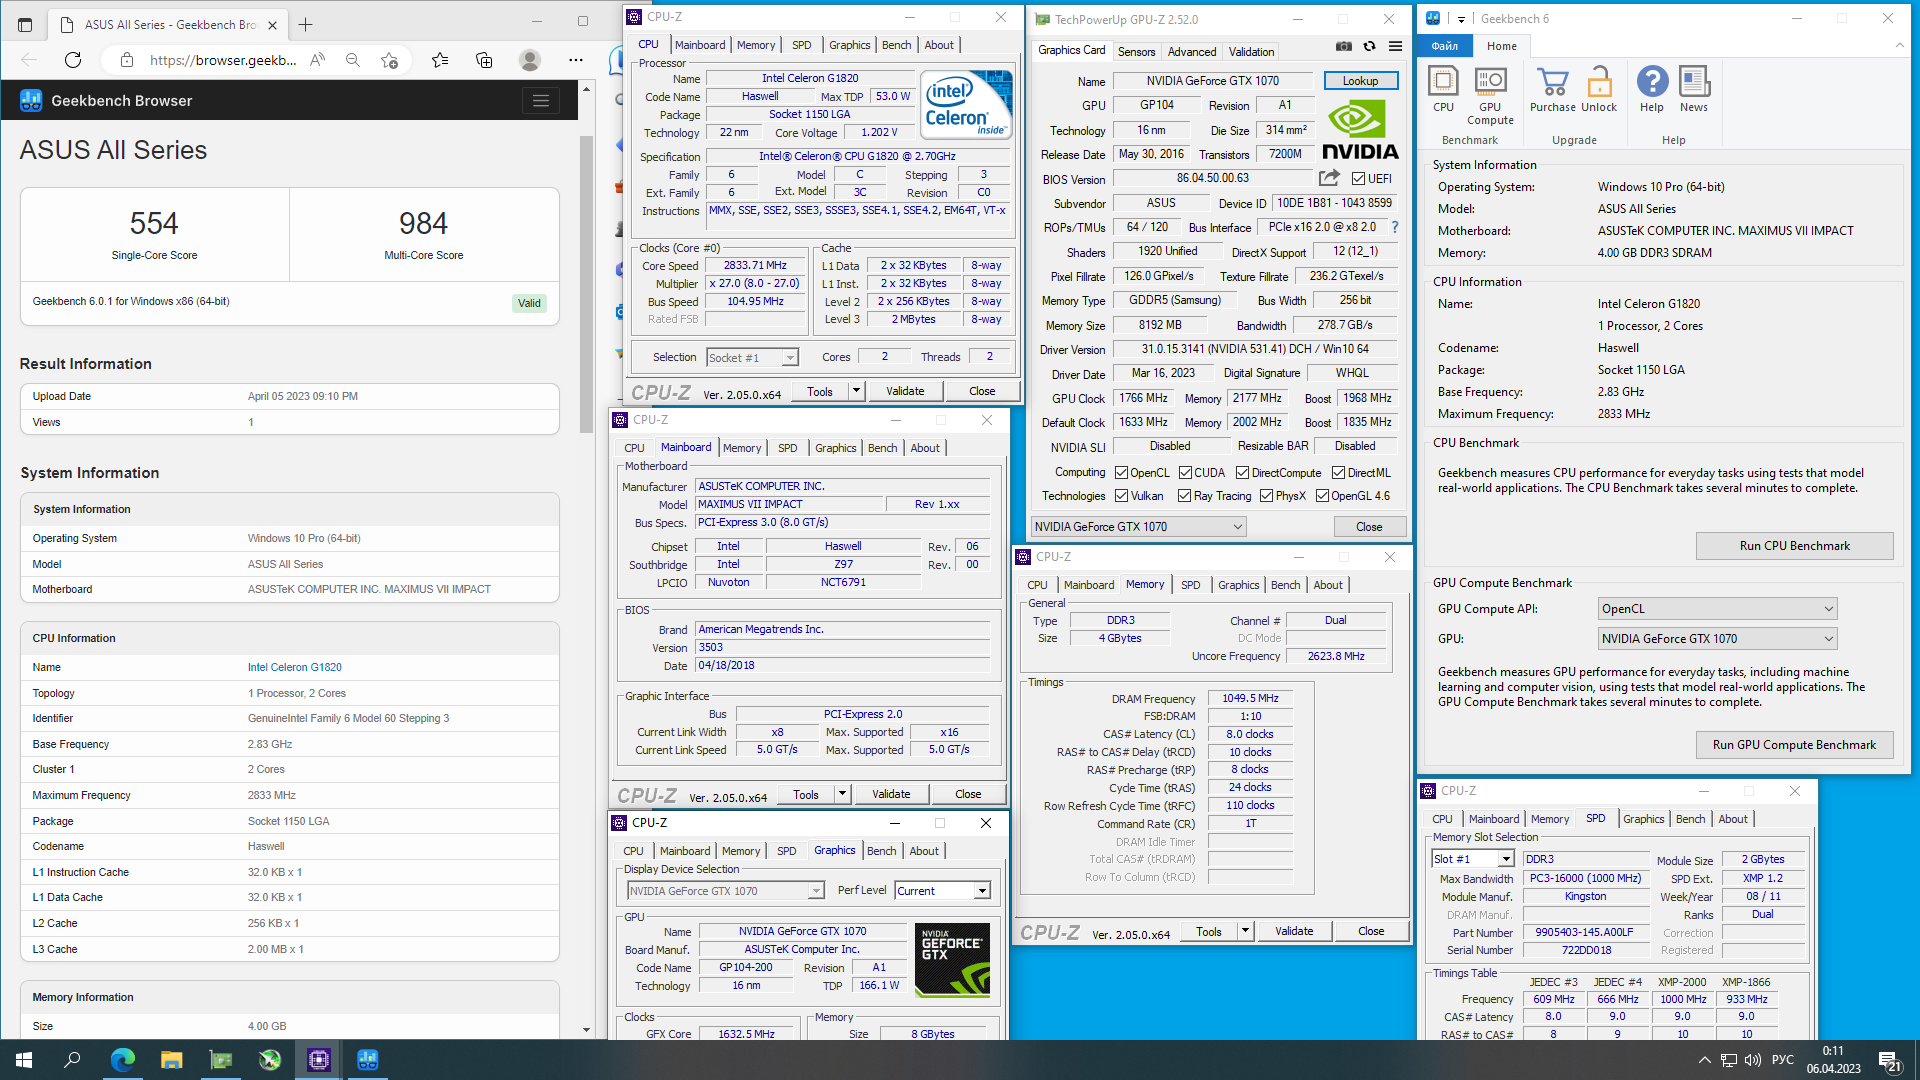1920x1080 pixels.
Task: Open Edge Settings and more menu
Action: [x=576, y=60]
